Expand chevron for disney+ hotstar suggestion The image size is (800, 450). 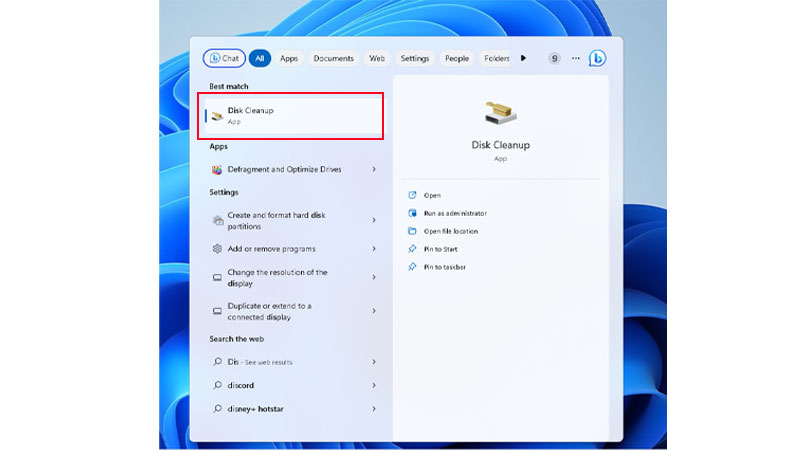pyautogui.click(x=374, y=409)
